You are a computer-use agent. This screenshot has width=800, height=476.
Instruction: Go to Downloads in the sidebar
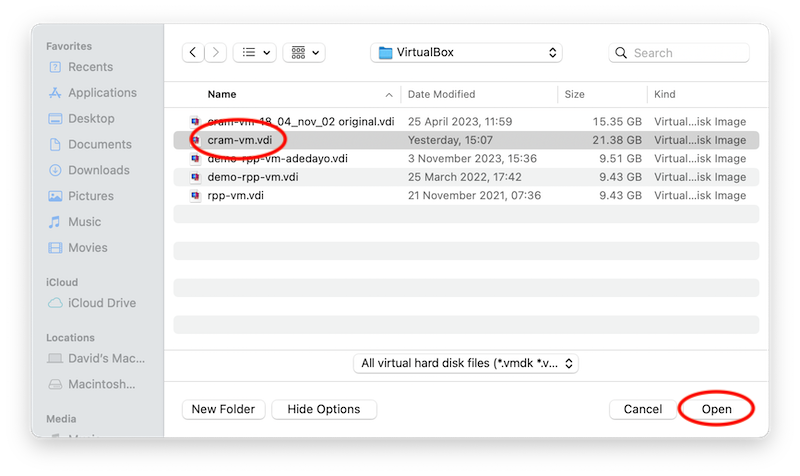pos(99,170)
